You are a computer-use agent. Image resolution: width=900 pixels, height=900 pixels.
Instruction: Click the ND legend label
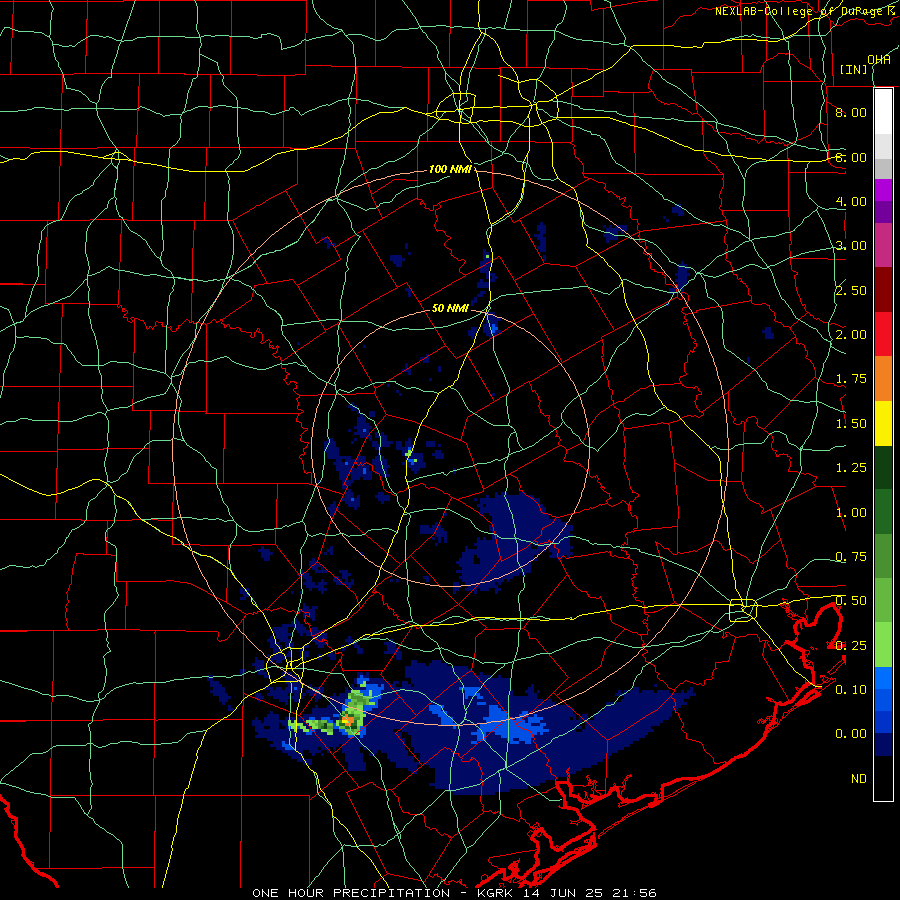pyautogui.click(x=859, y=779)
